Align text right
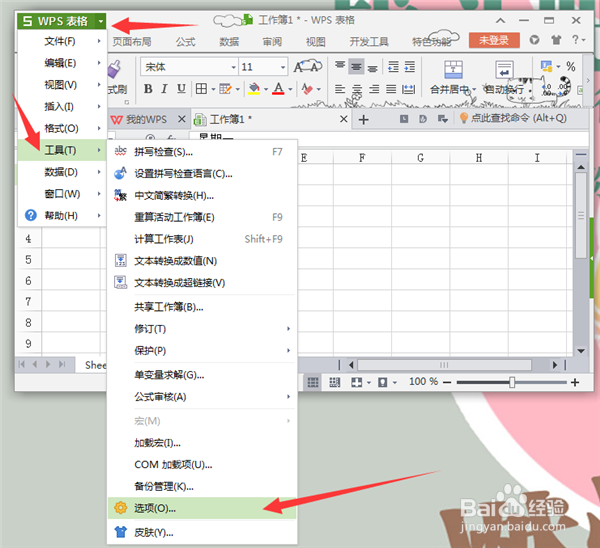This screenshot has width=600, height=548. [x=374, y=89]
